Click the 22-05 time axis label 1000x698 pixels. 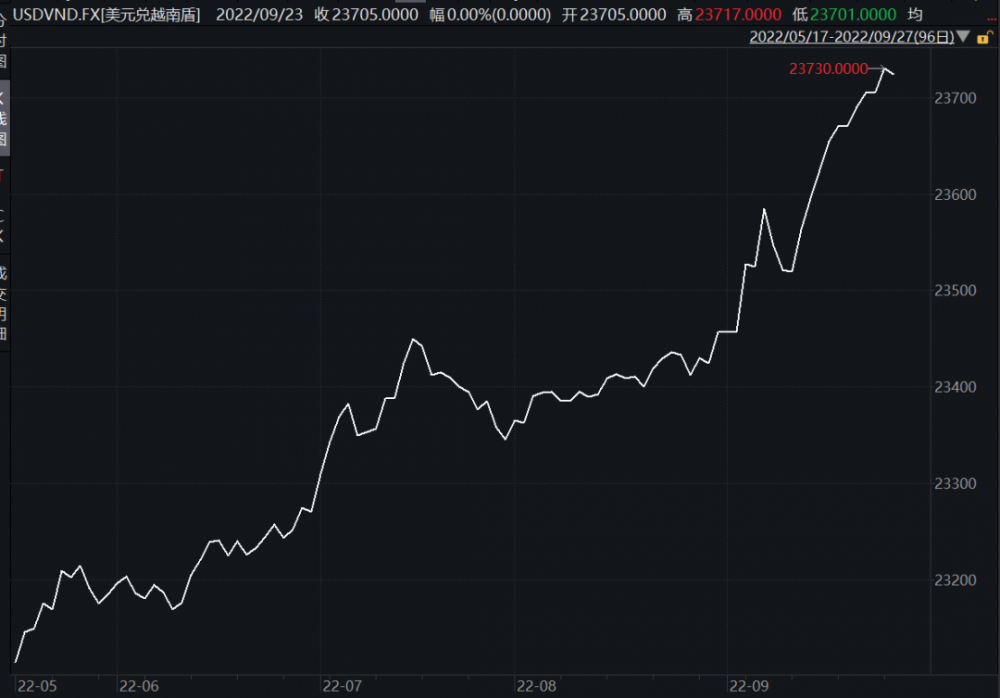point(37,687)
